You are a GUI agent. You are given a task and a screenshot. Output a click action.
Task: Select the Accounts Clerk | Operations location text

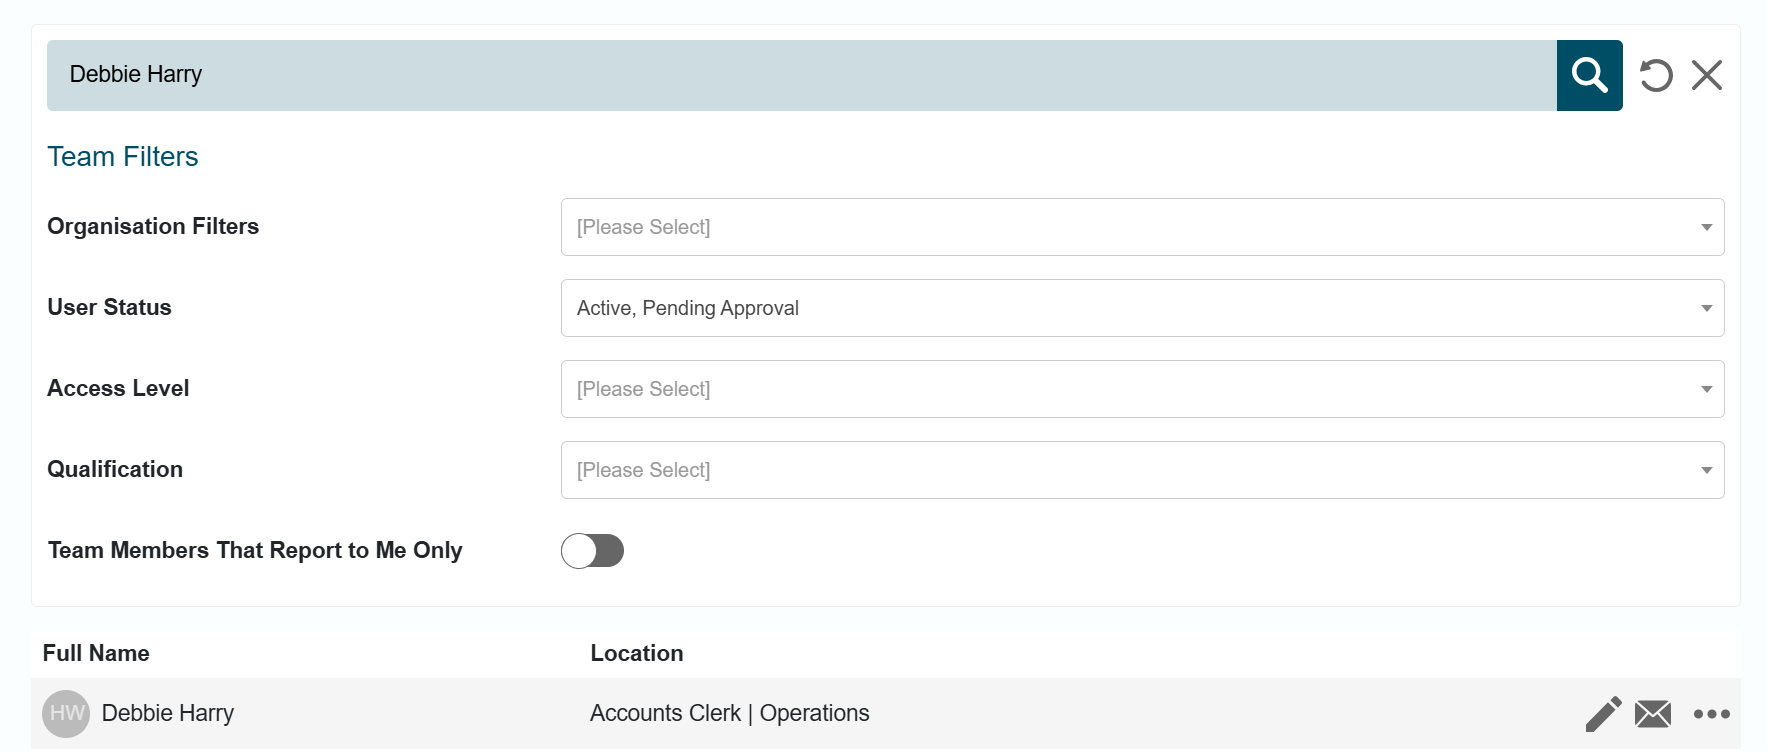[x=730, y=713]
